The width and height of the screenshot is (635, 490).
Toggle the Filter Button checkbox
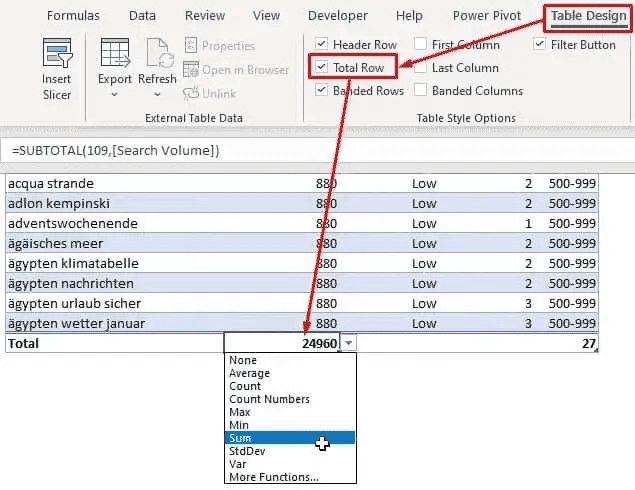[x=539, y=43]
